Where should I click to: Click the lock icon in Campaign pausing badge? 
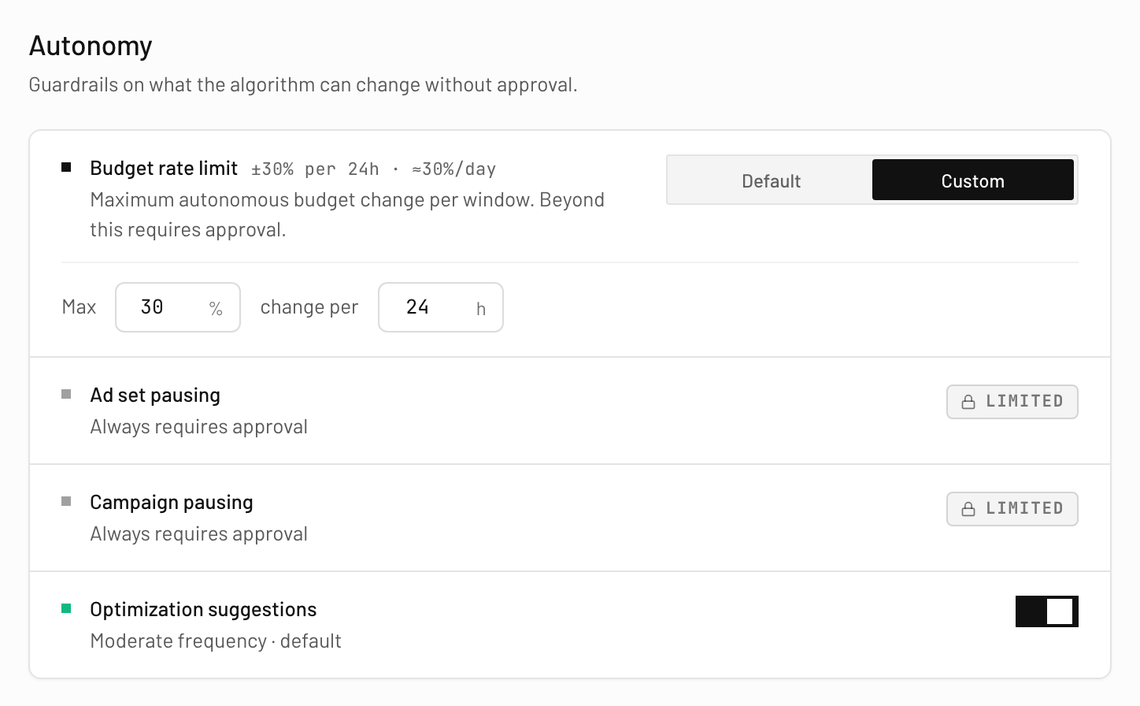(x=968, y=508)
